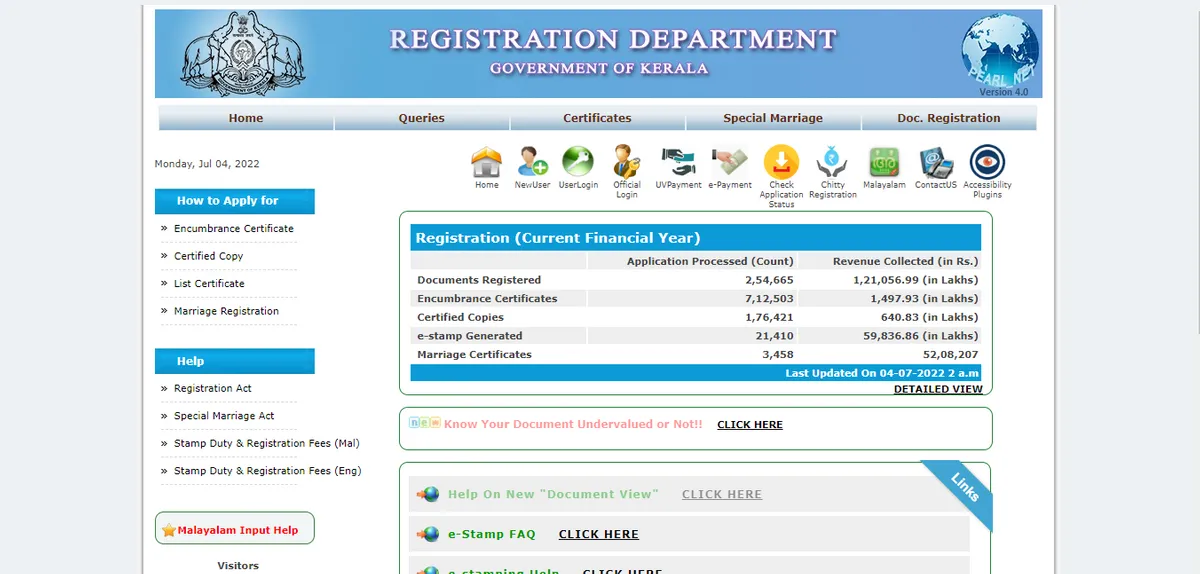Open the e-Payment cash icon

pyautogui.click(x=730, y=162)
